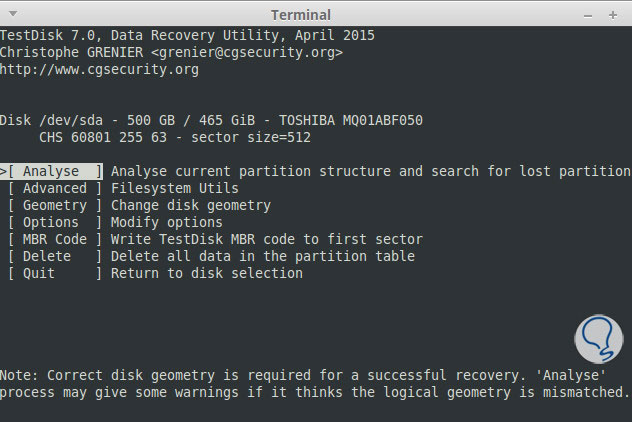This screenshot has width=632, height=422.
Task: Select [ Quit ] to leave the menu
Action: pos(54,273)
